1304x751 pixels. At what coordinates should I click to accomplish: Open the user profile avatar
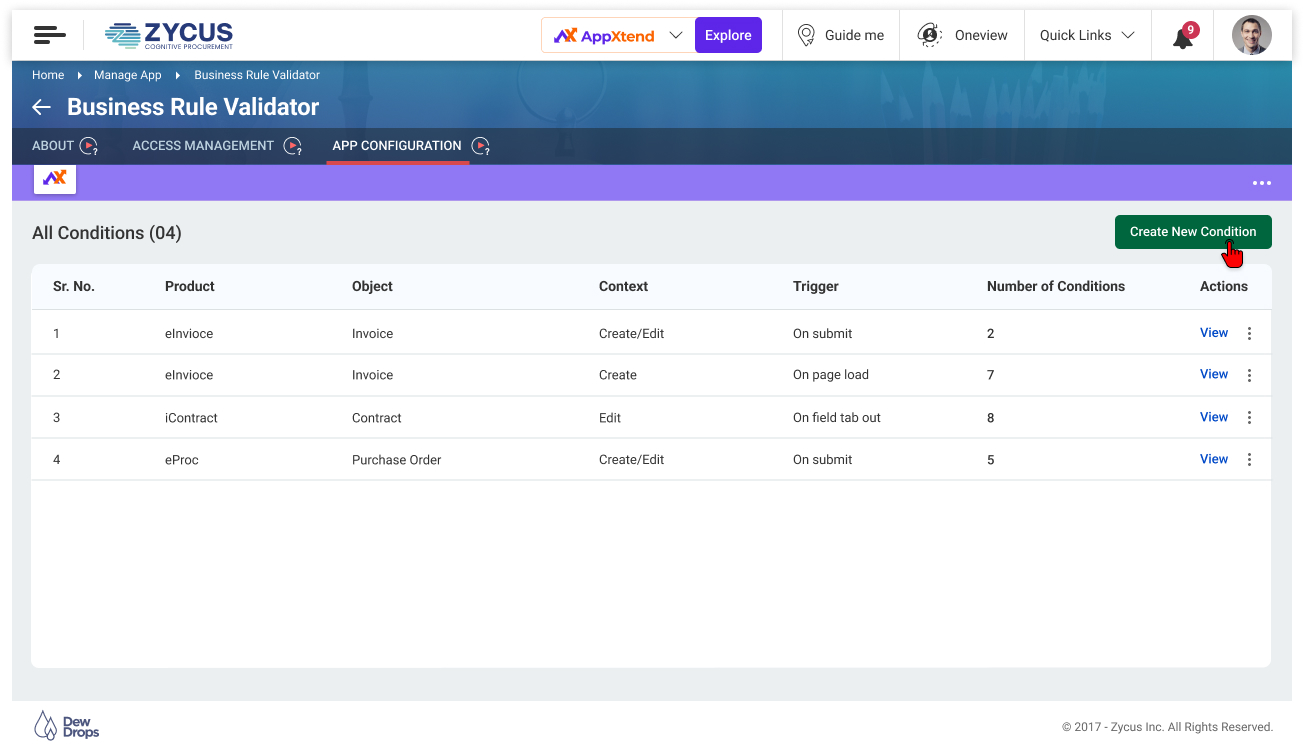tap(1251, 35)
